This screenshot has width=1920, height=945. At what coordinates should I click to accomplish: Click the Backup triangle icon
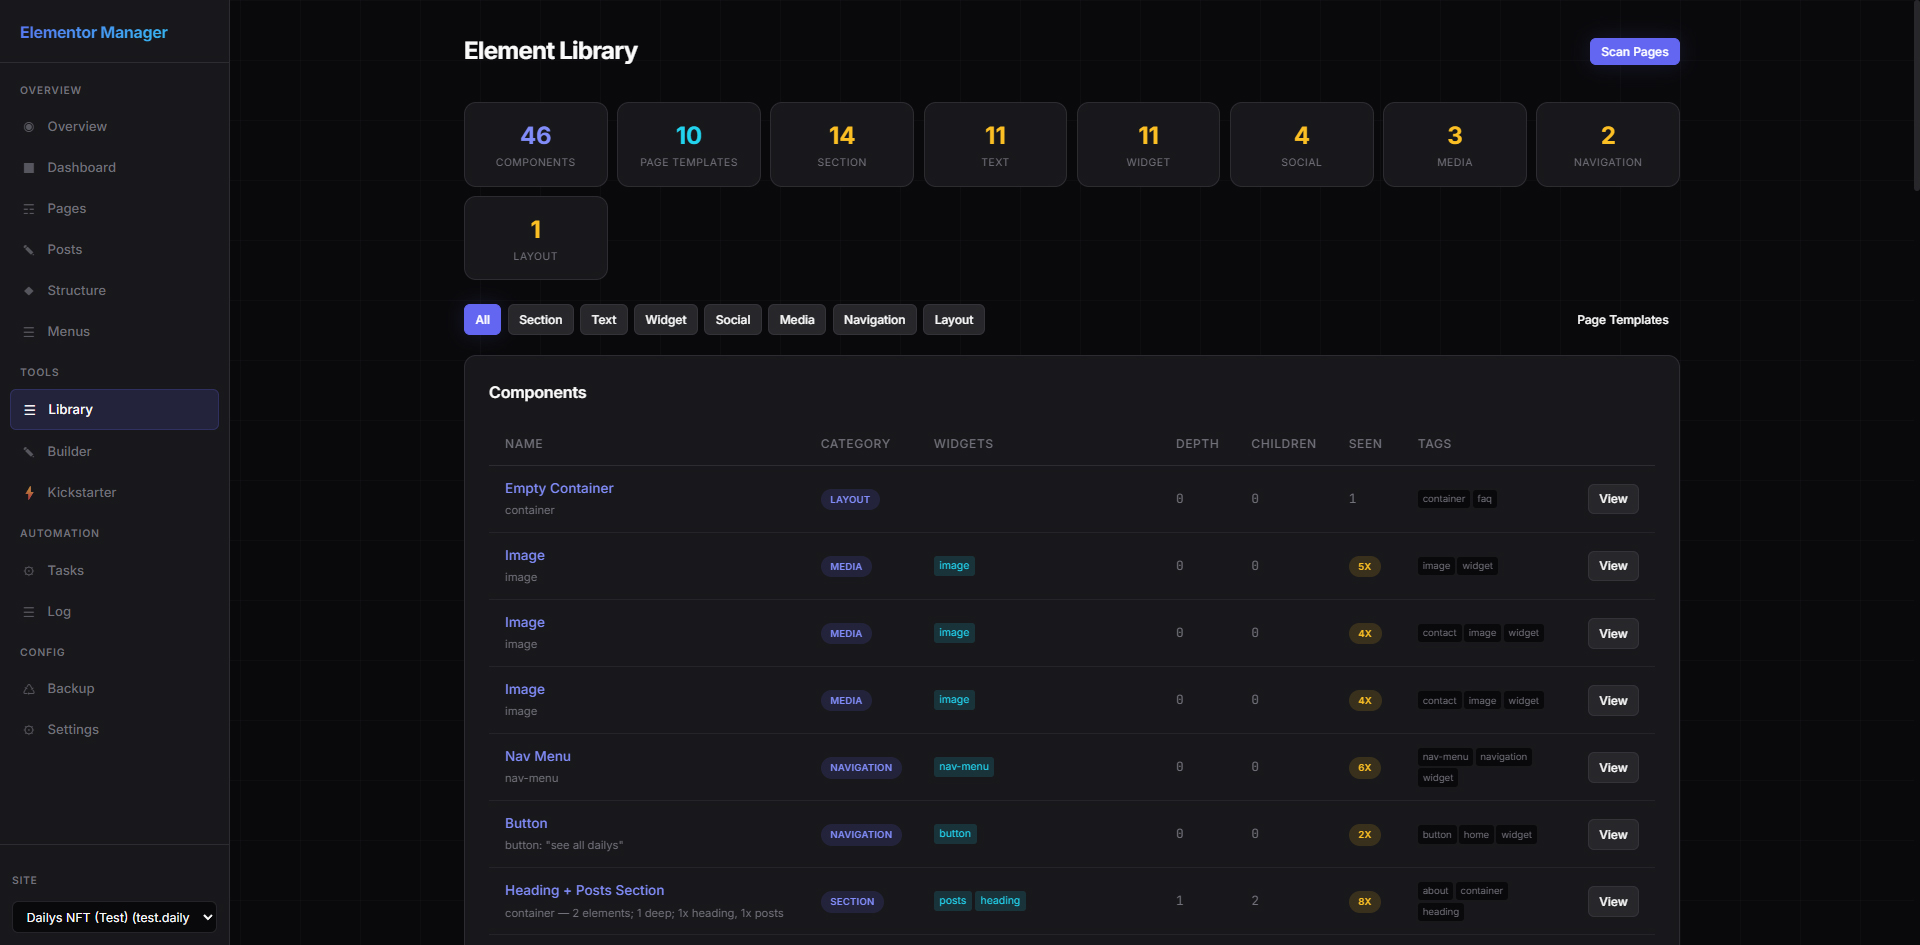29,689
